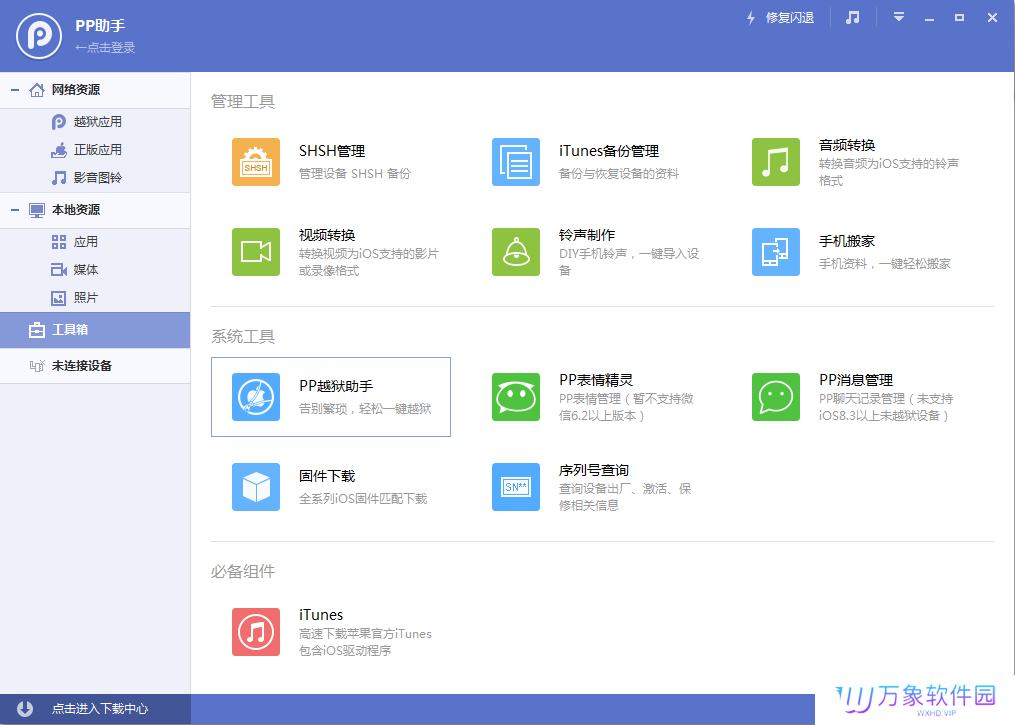Image resolution: width=1015 pixels, height=725 pixels.
Task: Click the PP消息管理 title text
Action: coord(856,380)
